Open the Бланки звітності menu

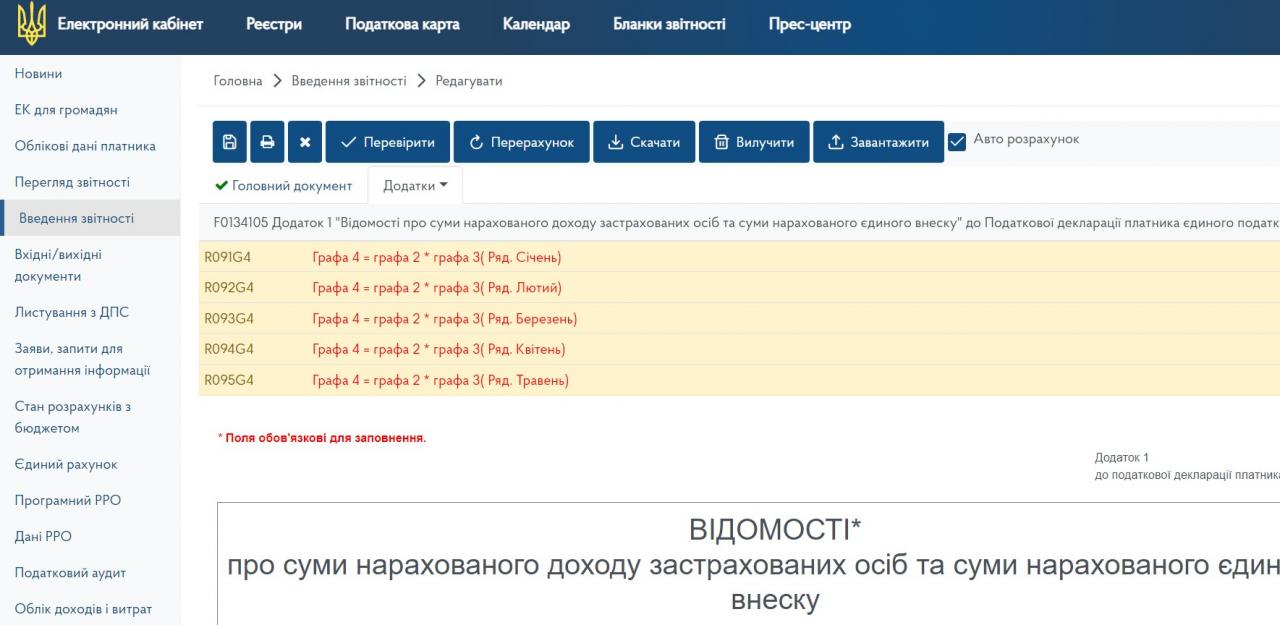point(669,24)
